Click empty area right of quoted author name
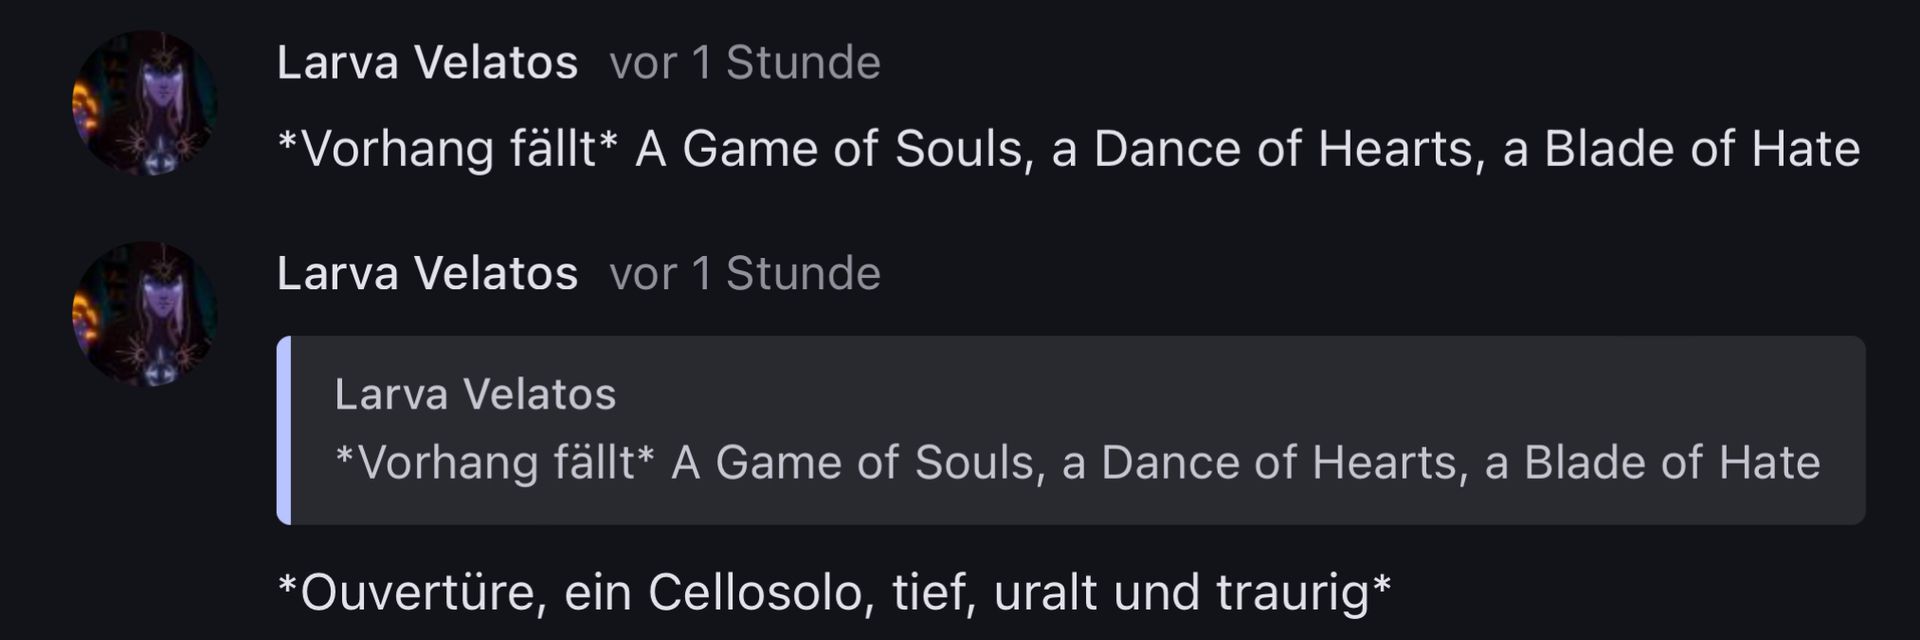 point(1200,395)
